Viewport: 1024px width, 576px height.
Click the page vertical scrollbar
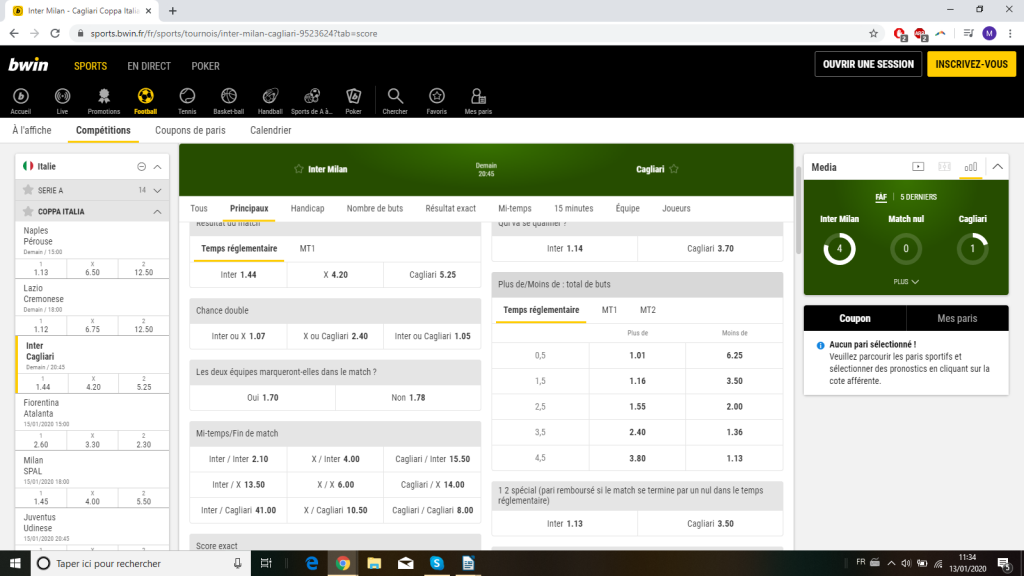click(x=797, y=210)
